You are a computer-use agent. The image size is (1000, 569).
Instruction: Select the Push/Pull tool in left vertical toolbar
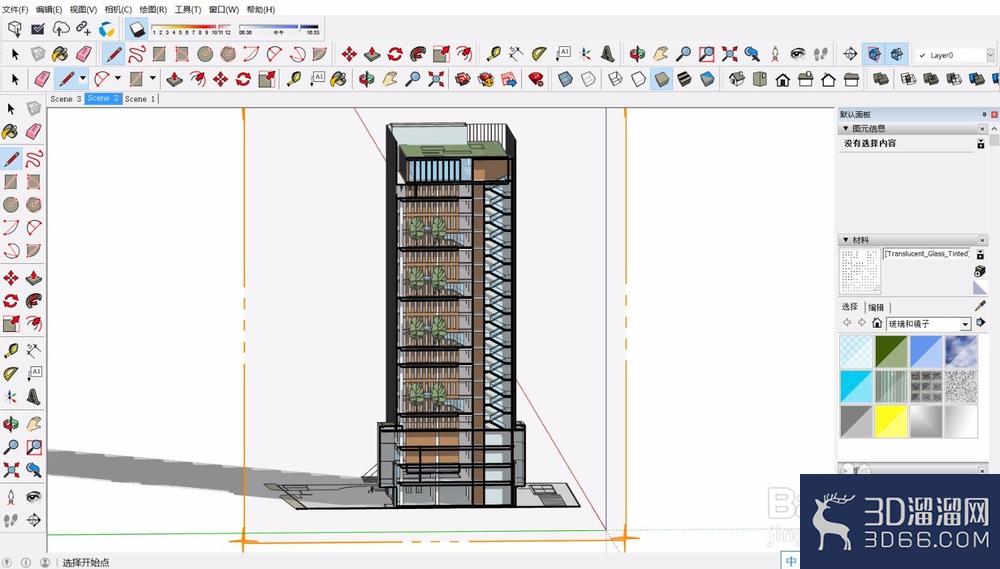[x=33, y=277]
